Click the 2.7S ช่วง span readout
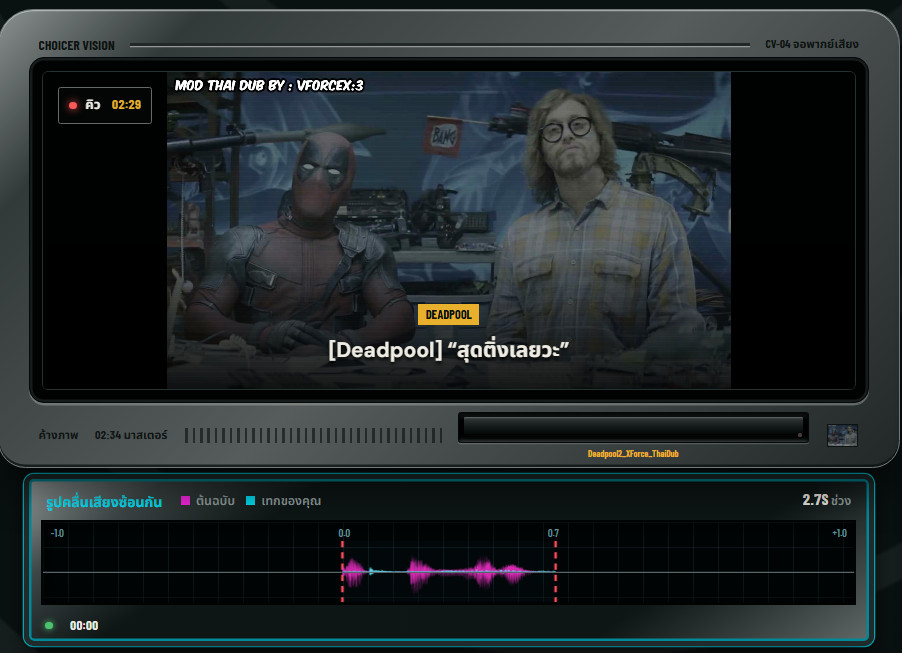The width and height of the screenshot is (902, 653). (x=827, y=500)
